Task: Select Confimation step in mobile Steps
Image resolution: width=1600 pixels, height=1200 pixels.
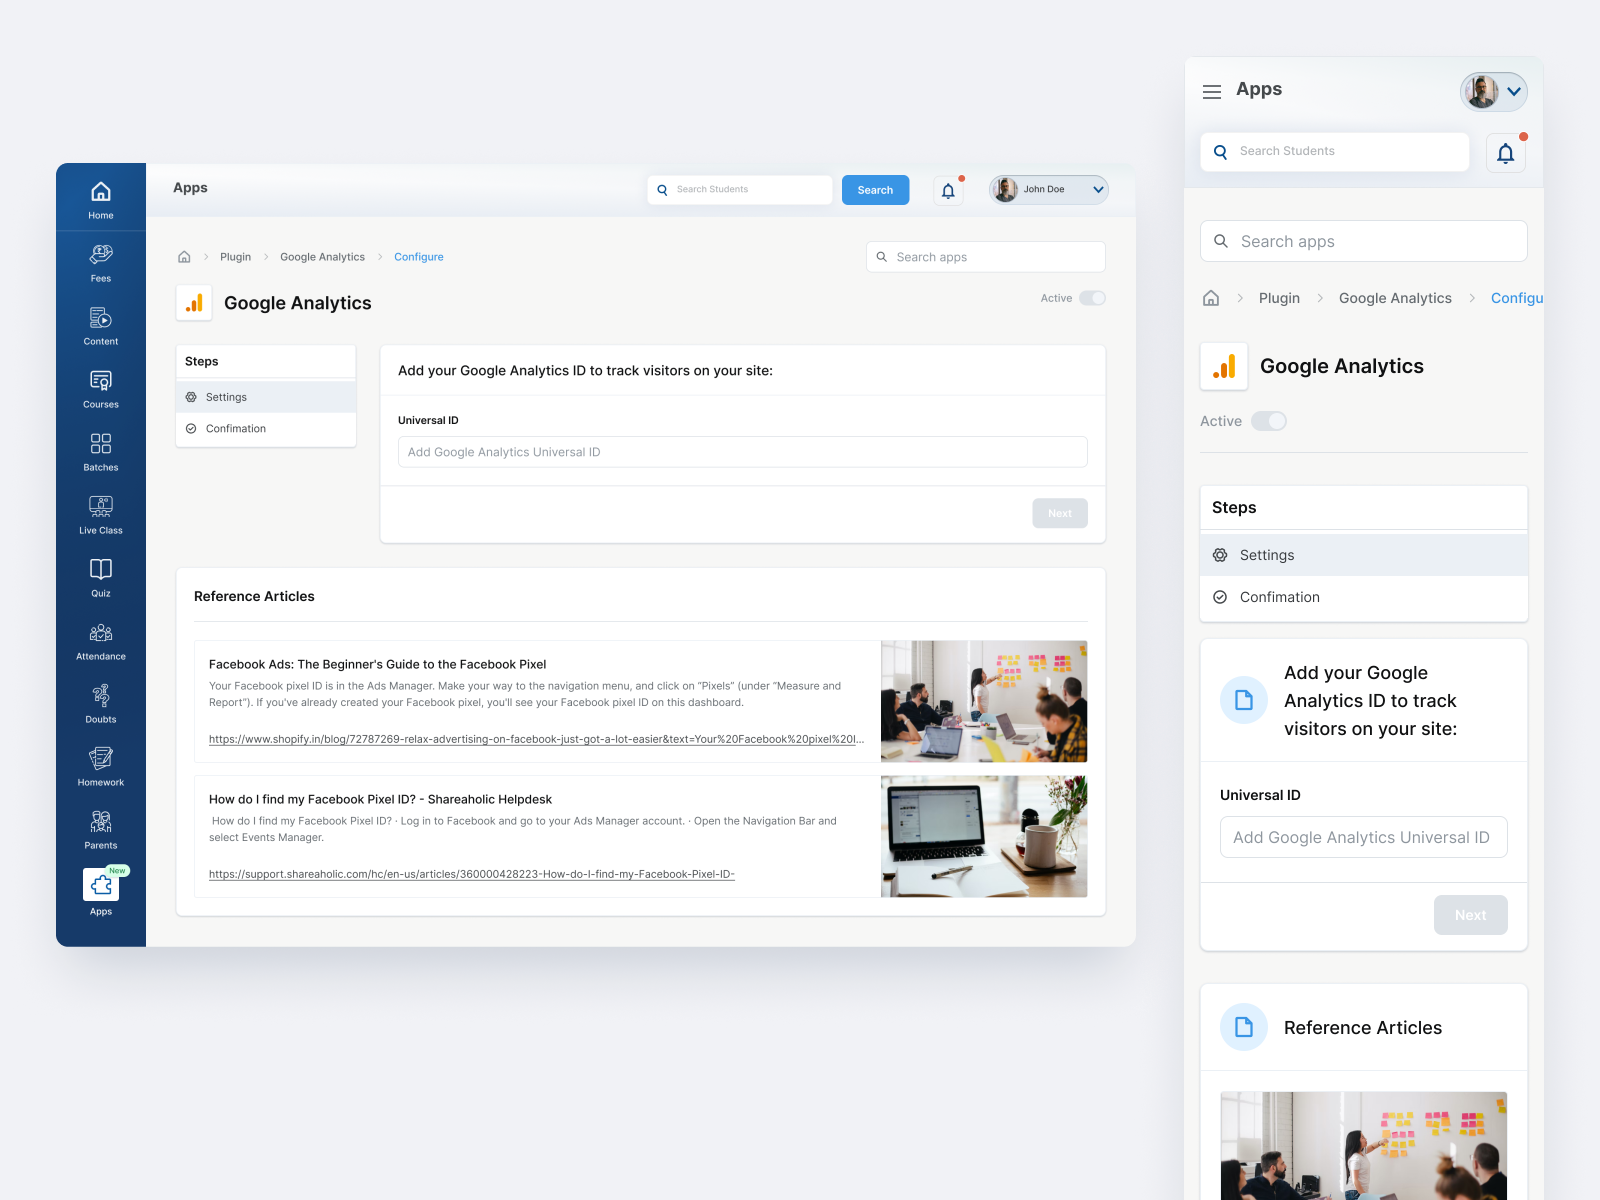Action: [1364, 597]
